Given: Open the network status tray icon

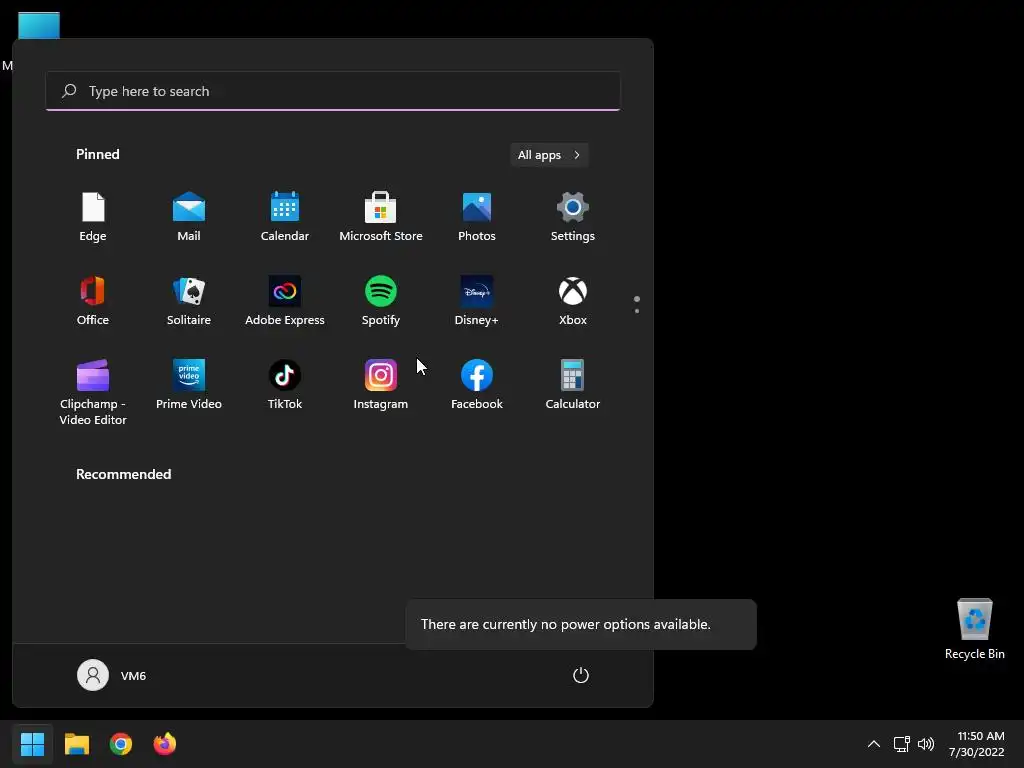Looking at the screenshot, I should pos(902,744).
